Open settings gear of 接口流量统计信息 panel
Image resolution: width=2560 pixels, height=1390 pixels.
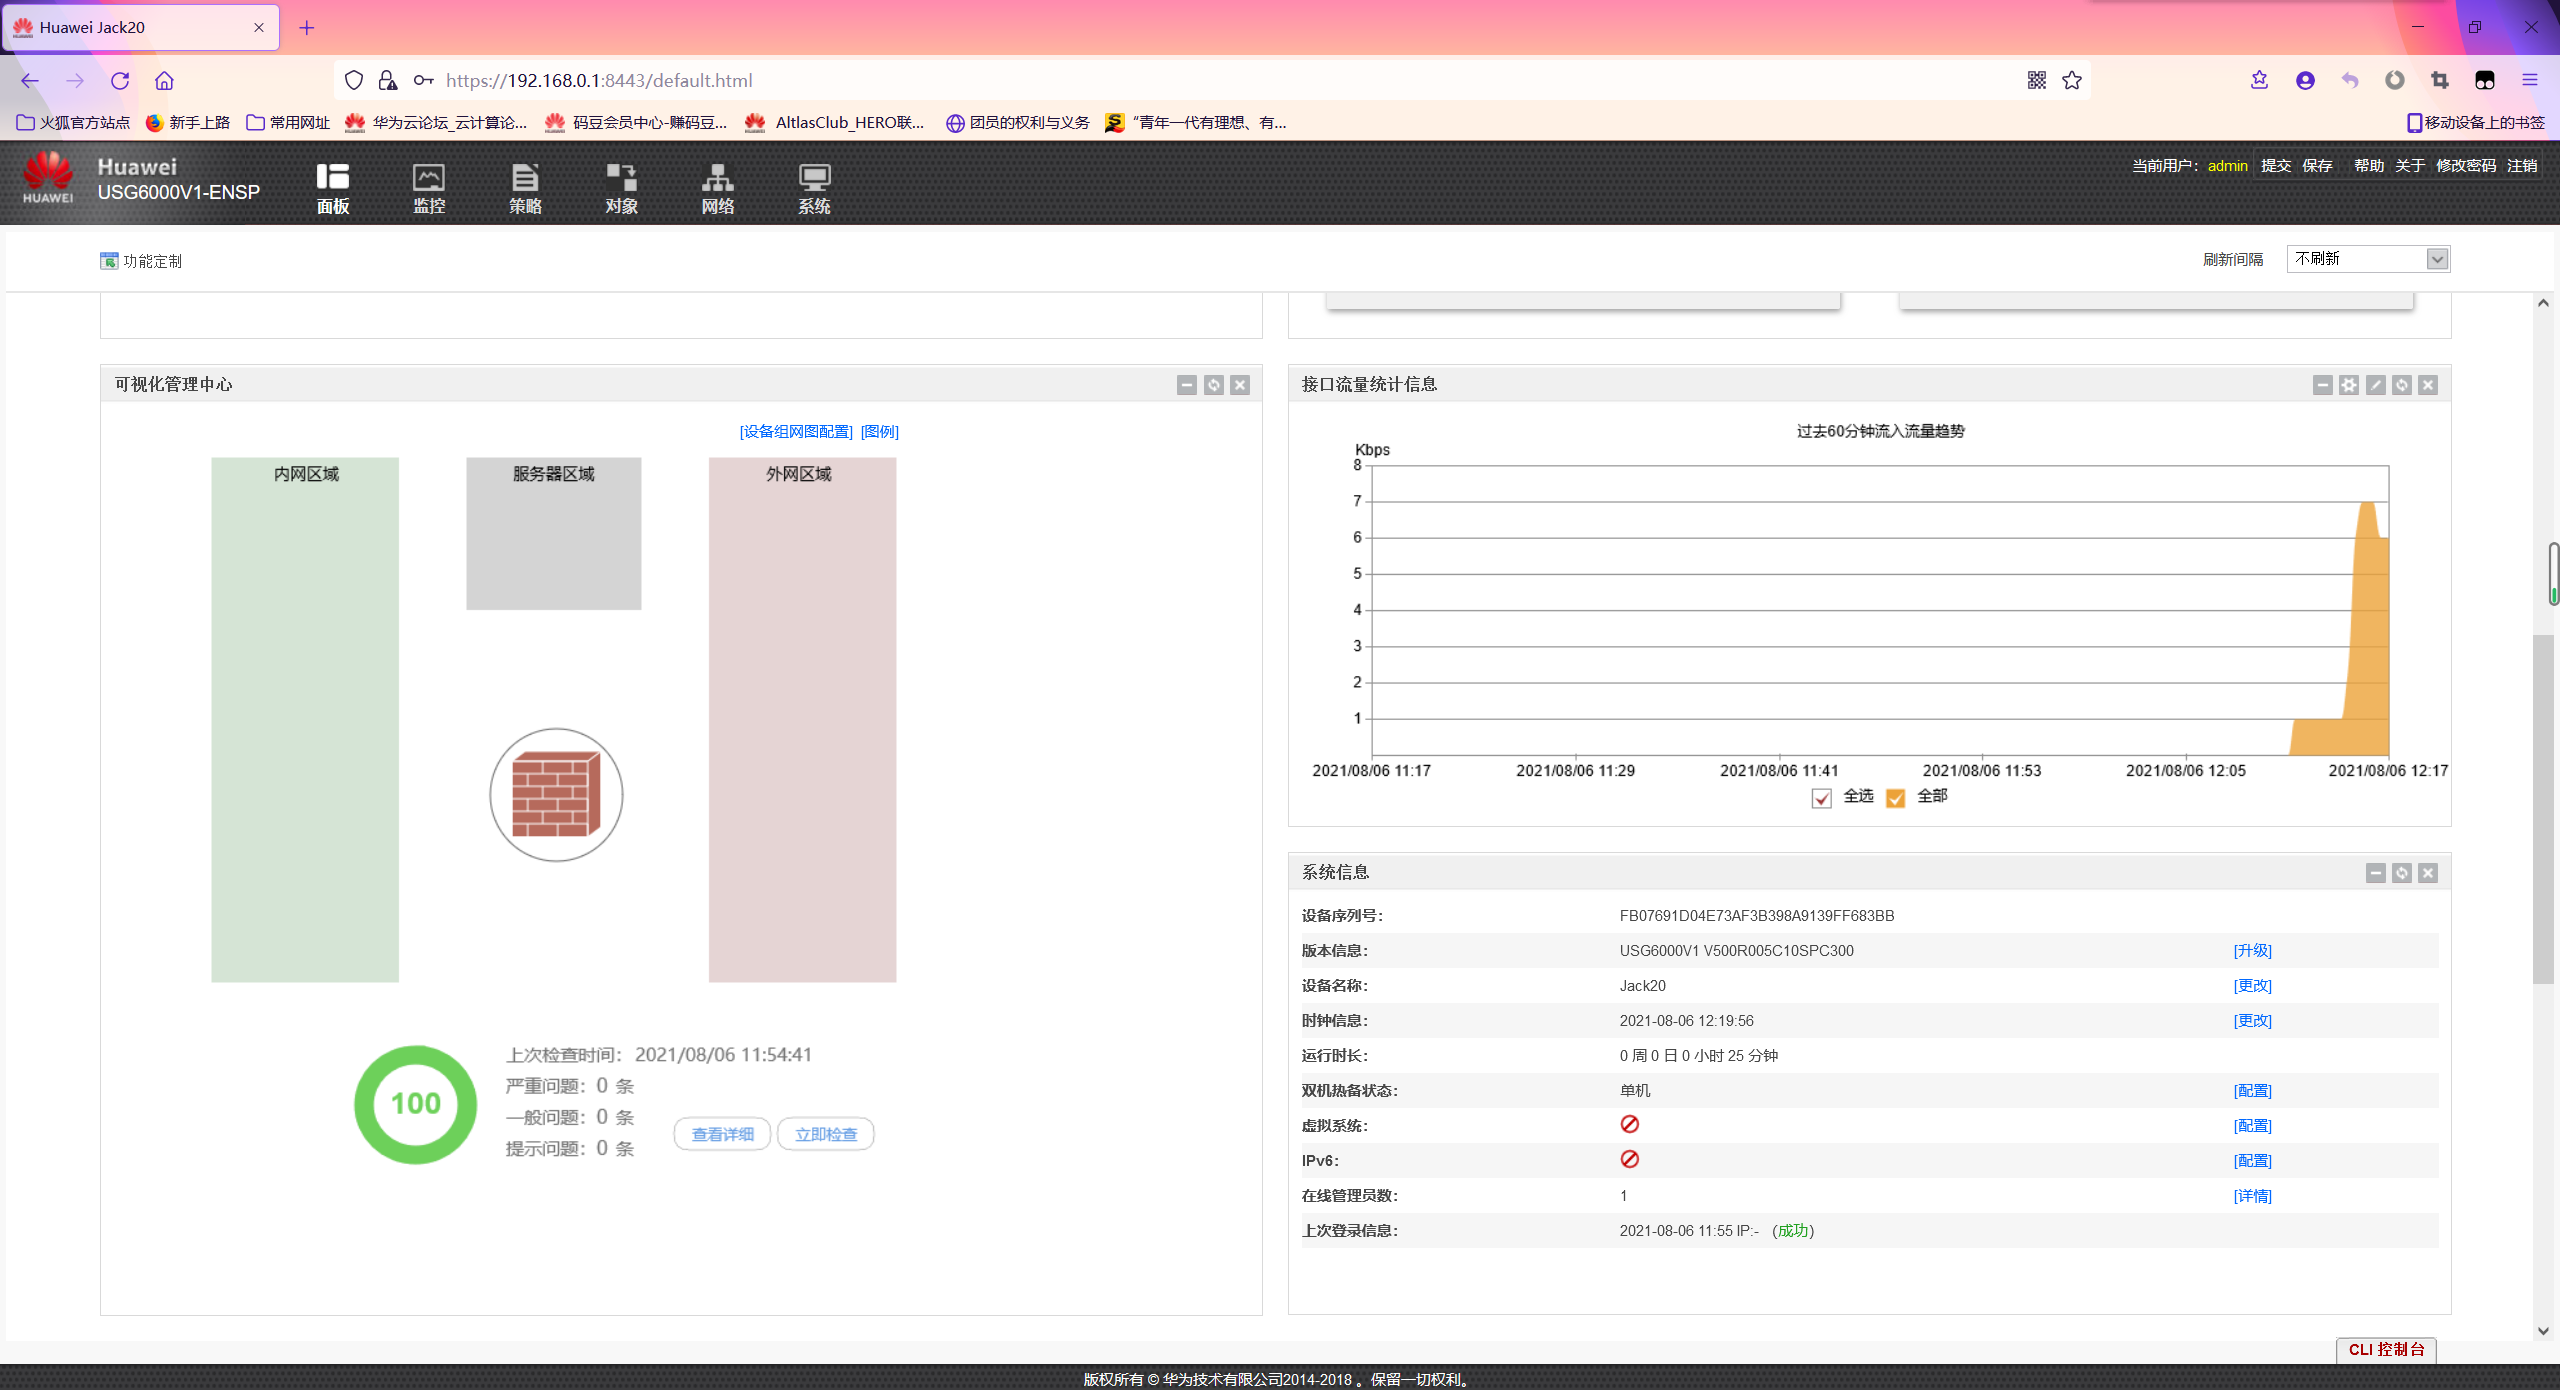coord(2349,385)
